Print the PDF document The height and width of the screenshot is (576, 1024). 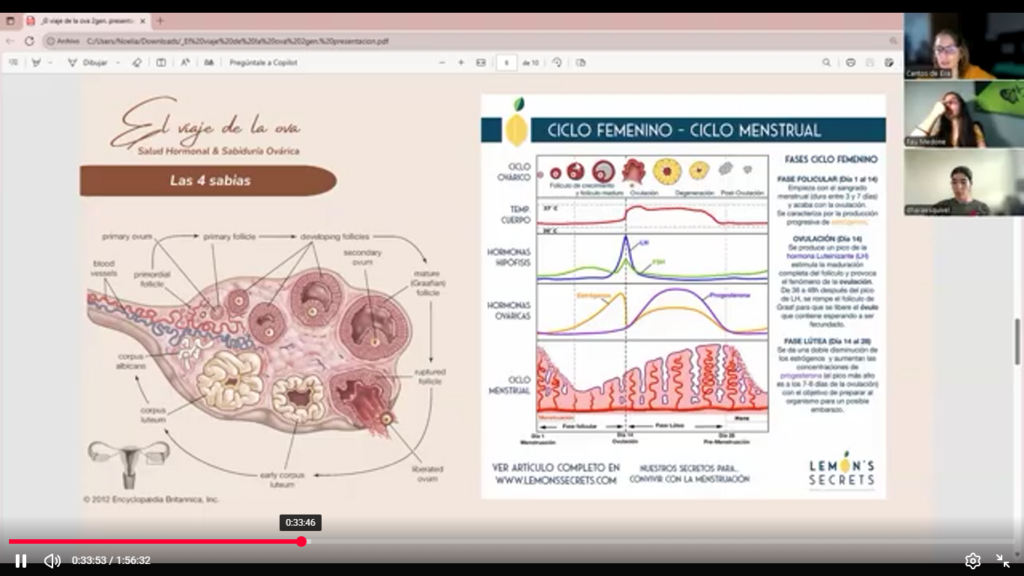[x=850, y=62]
